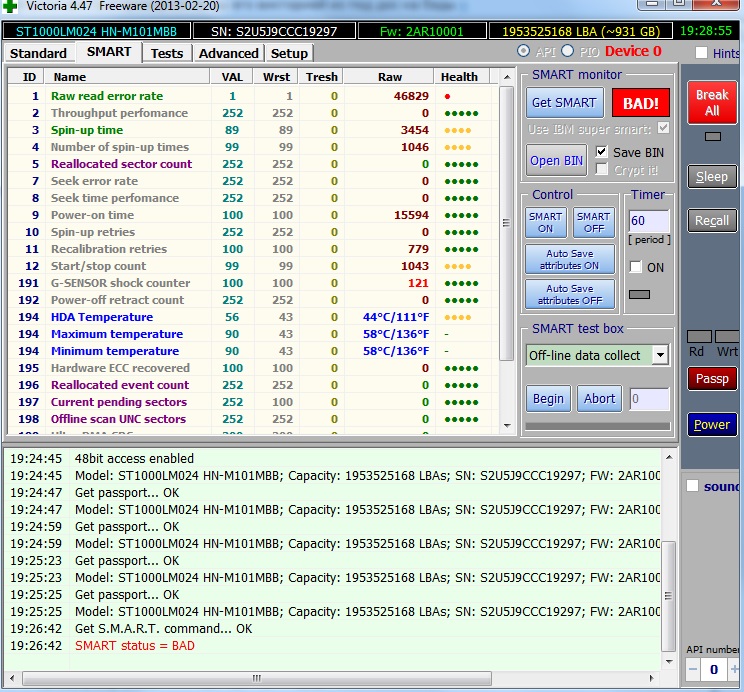This screenshot has height=692, width=744.
Task: Turn SMART ON in the Control group
Action: coord(545,222)
